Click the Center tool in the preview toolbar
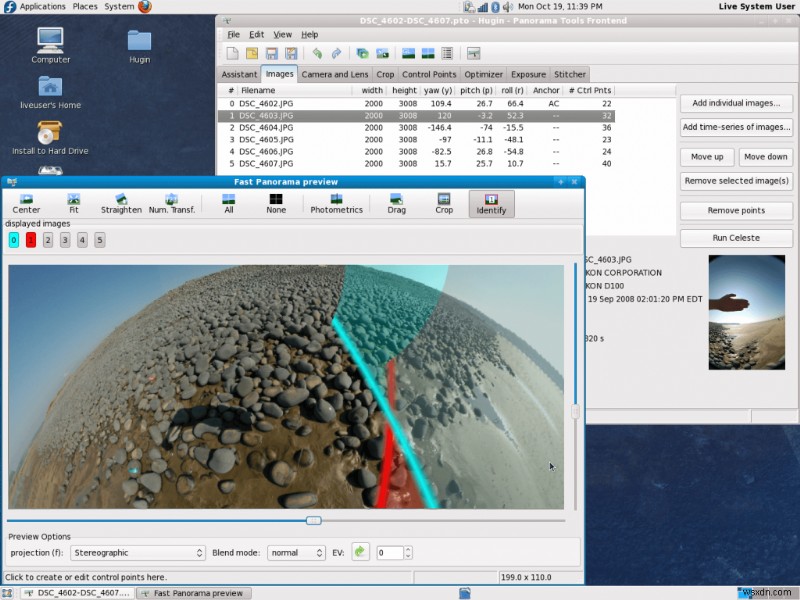 (27, 204)
